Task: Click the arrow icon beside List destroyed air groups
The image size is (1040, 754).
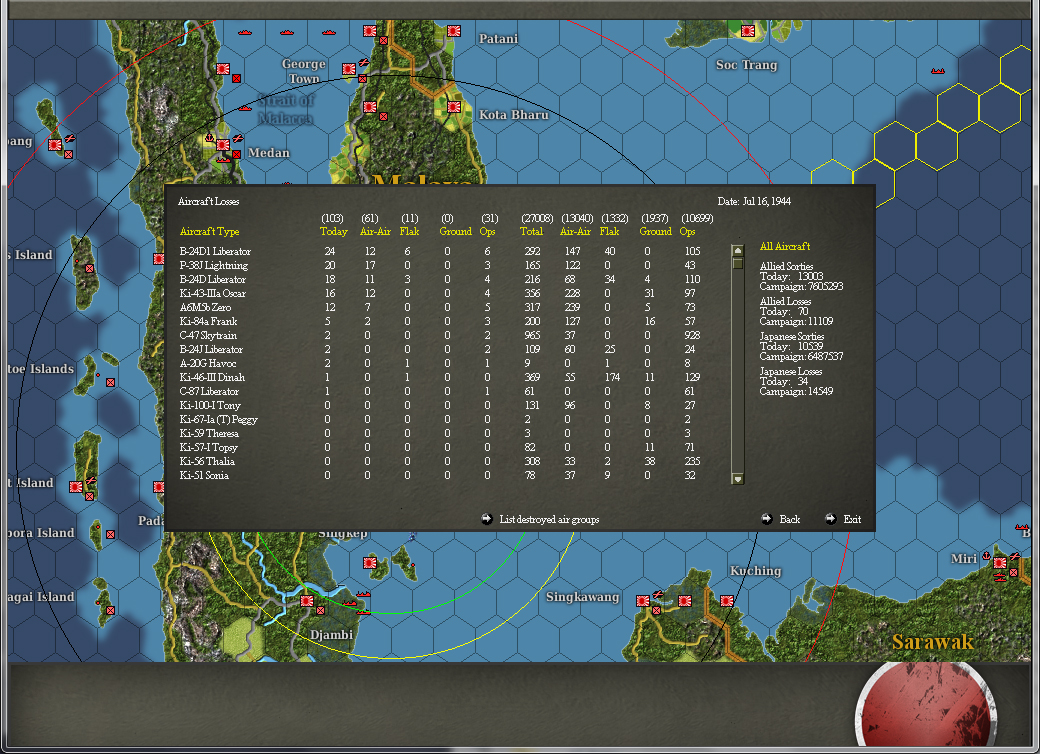Action: [x=487, y=519]
